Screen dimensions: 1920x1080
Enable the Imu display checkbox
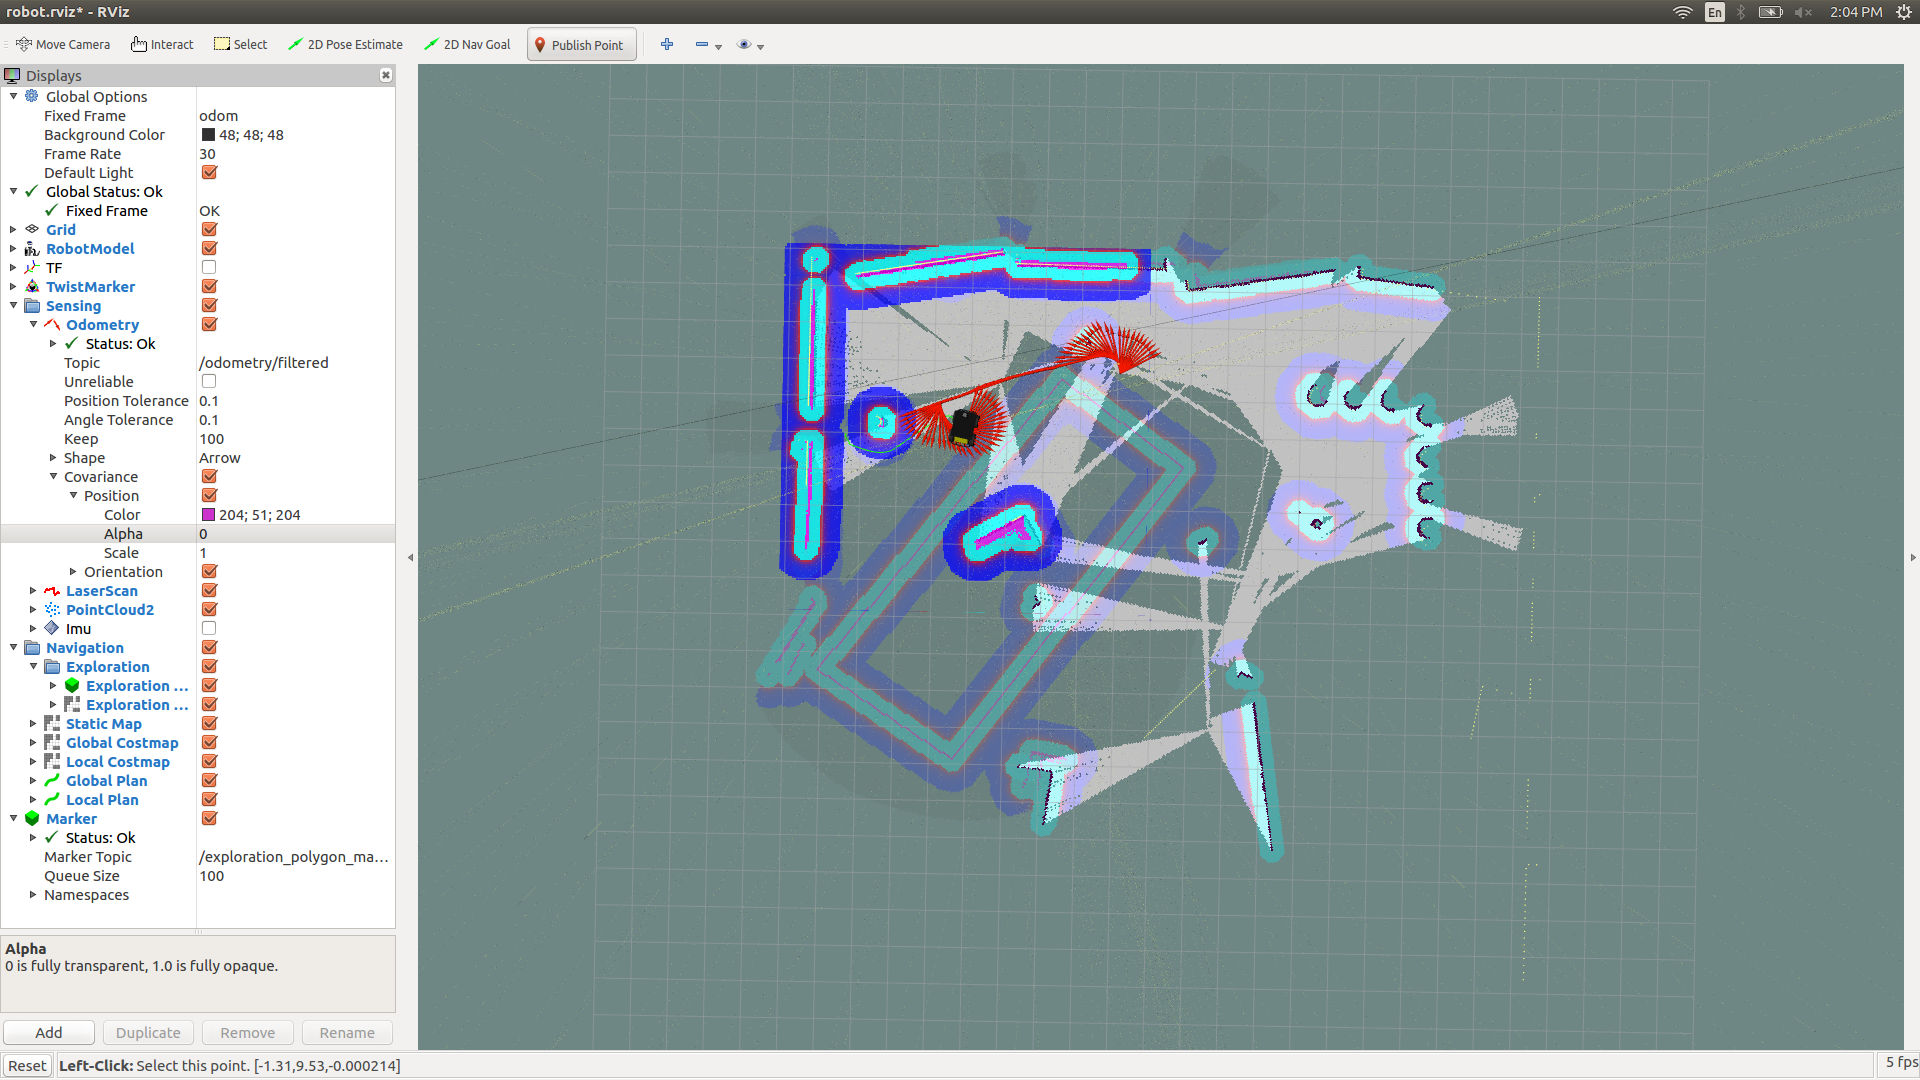tap(209, 629)
